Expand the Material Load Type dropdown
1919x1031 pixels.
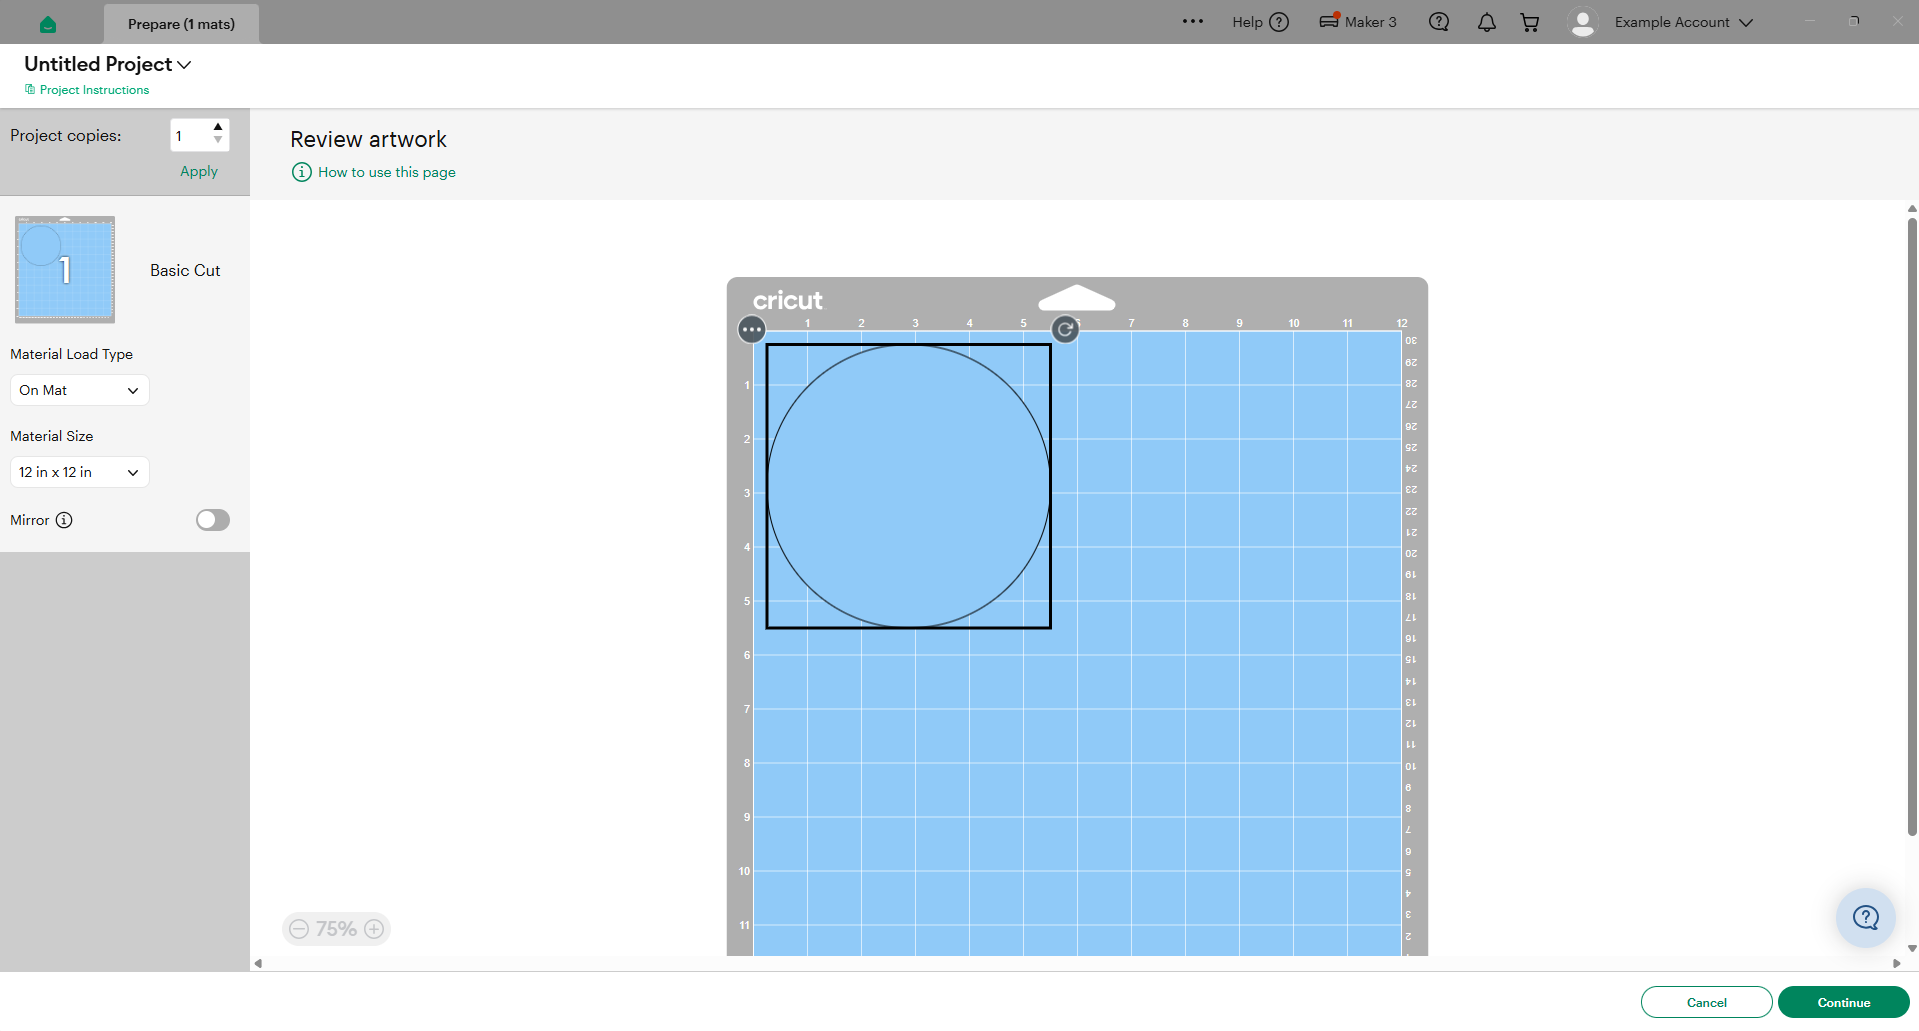click(x=80, y=390)
